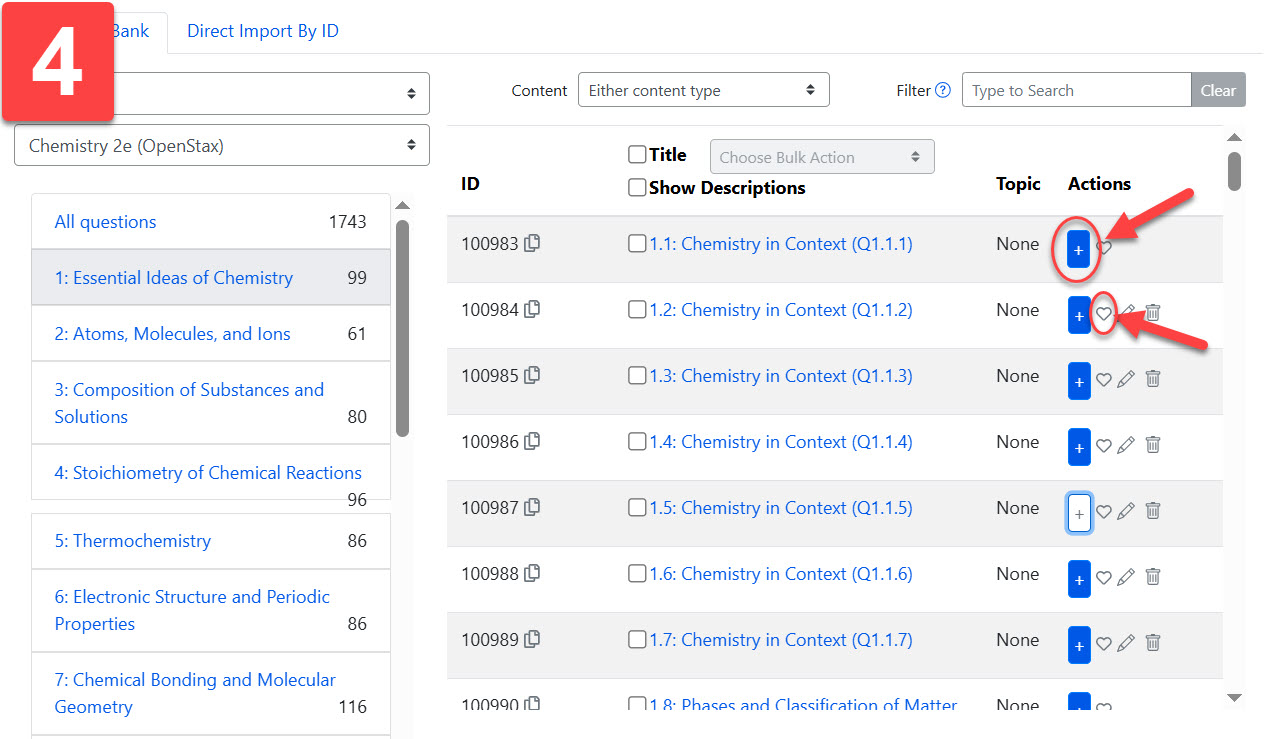The image size is (1274, 739).
Task: Add question 100983 with the plus button
Action: pos(1079,249)
